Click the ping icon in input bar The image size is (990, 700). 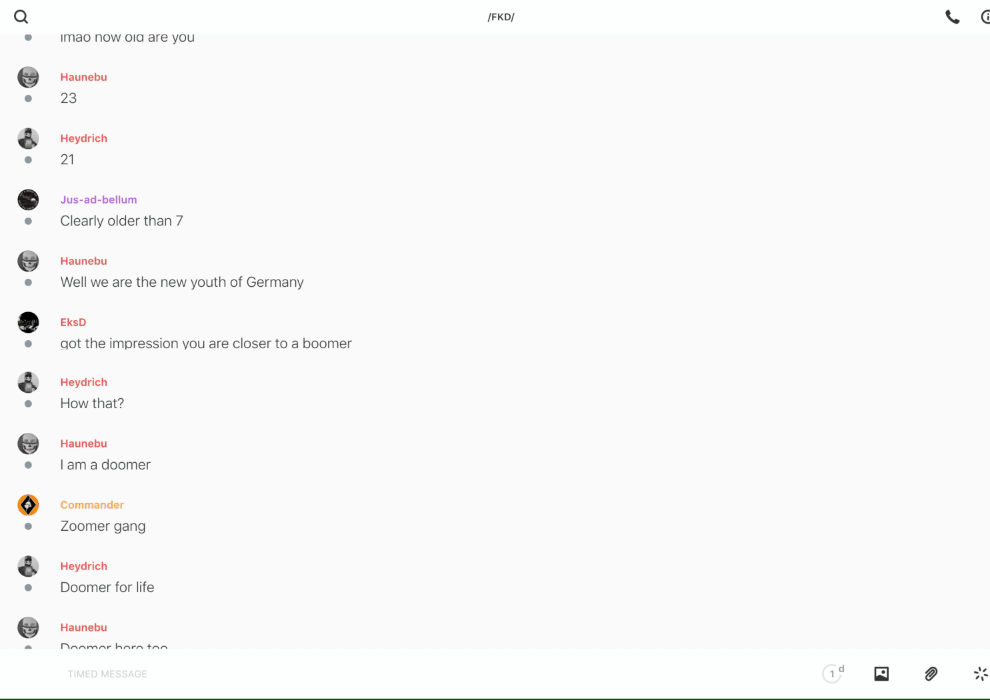point(981,673)
